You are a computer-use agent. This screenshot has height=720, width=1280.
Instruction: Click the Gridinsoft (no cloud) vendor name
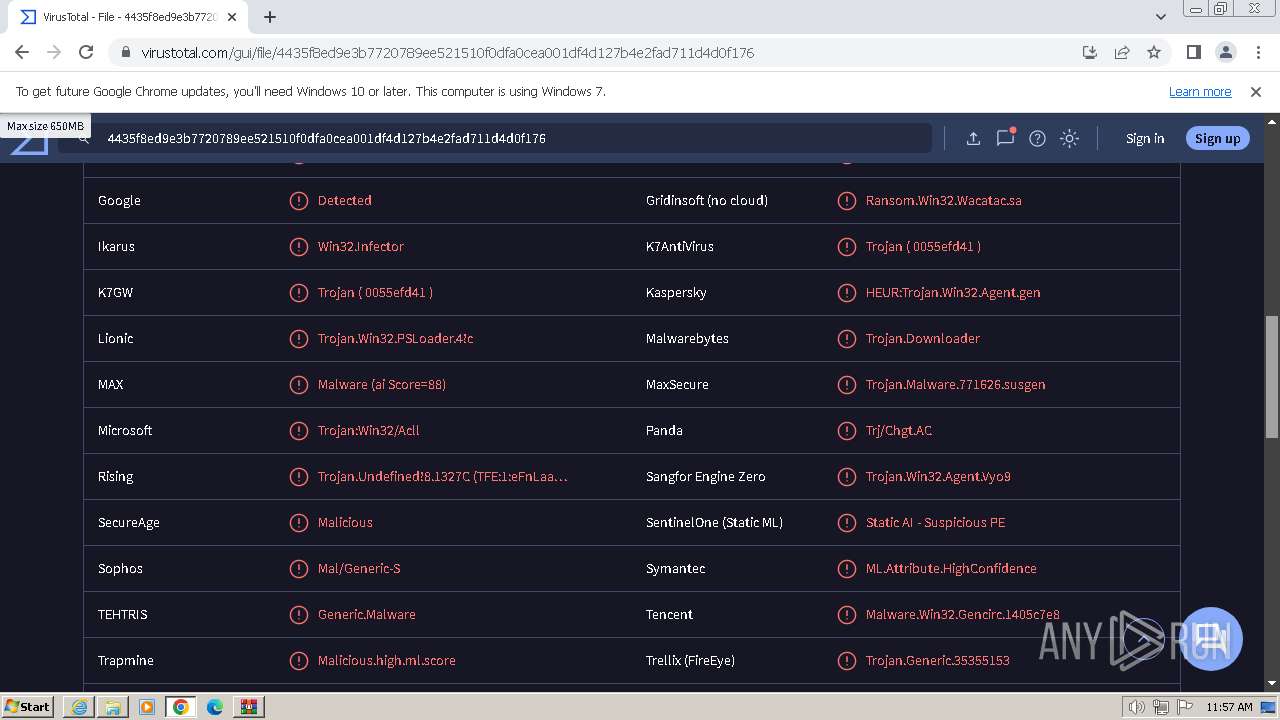(707, 200)
